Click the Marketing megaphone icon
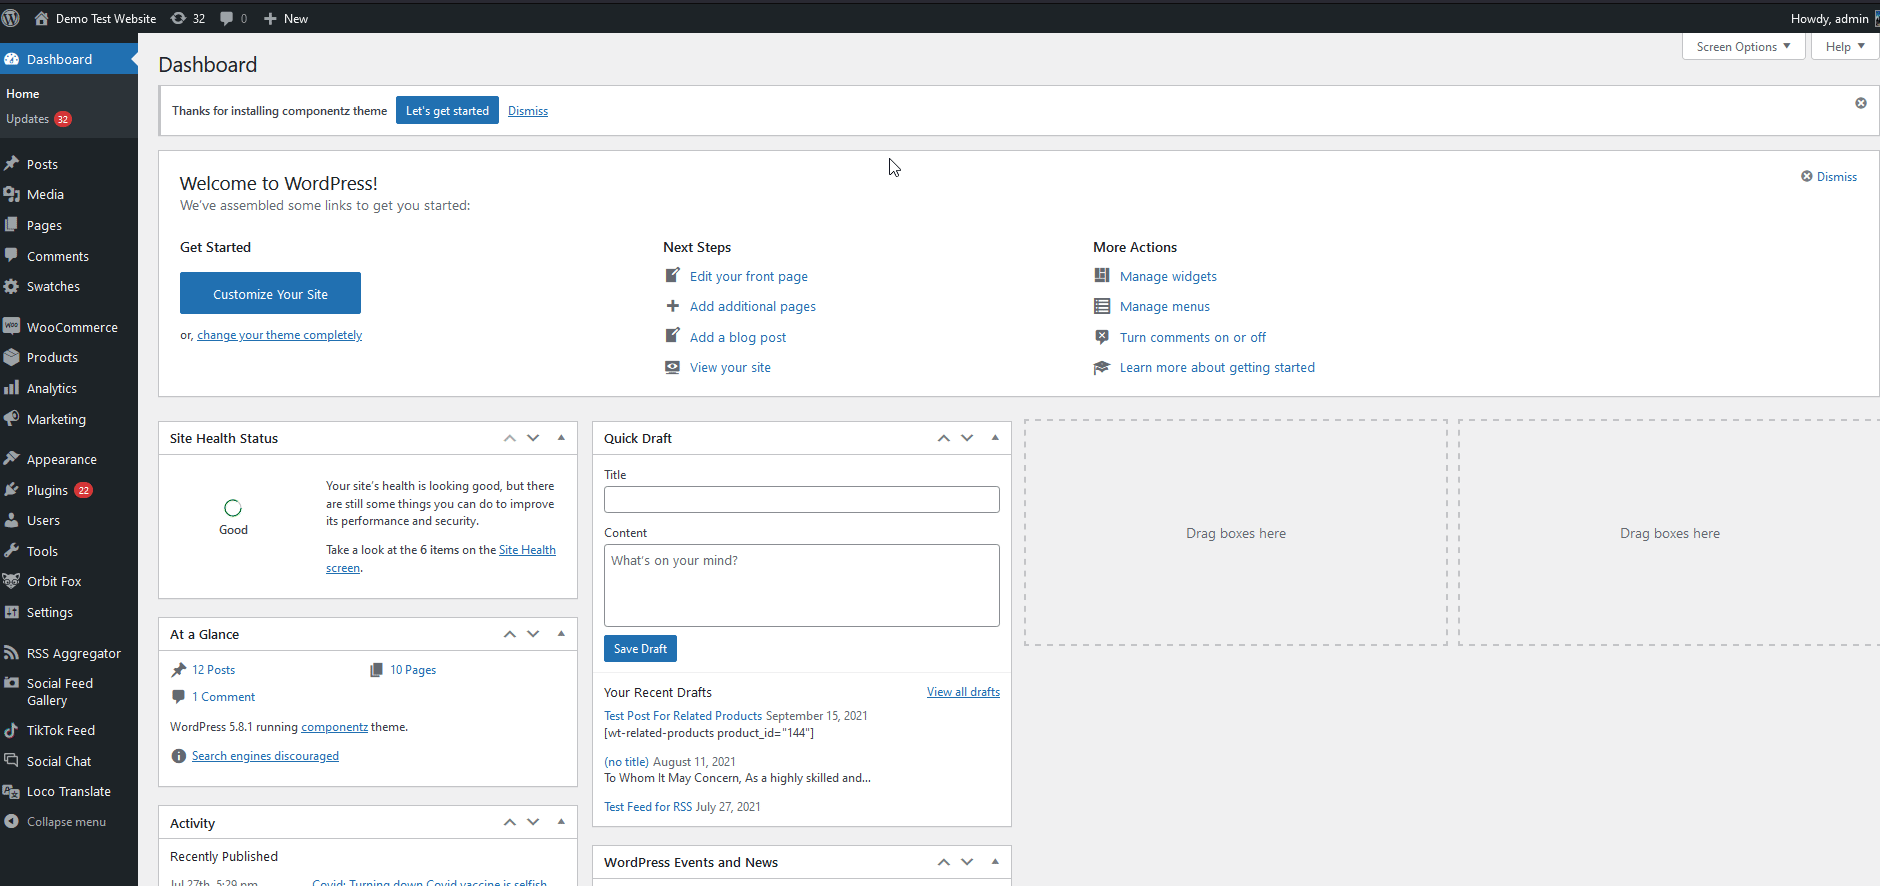 12,418
